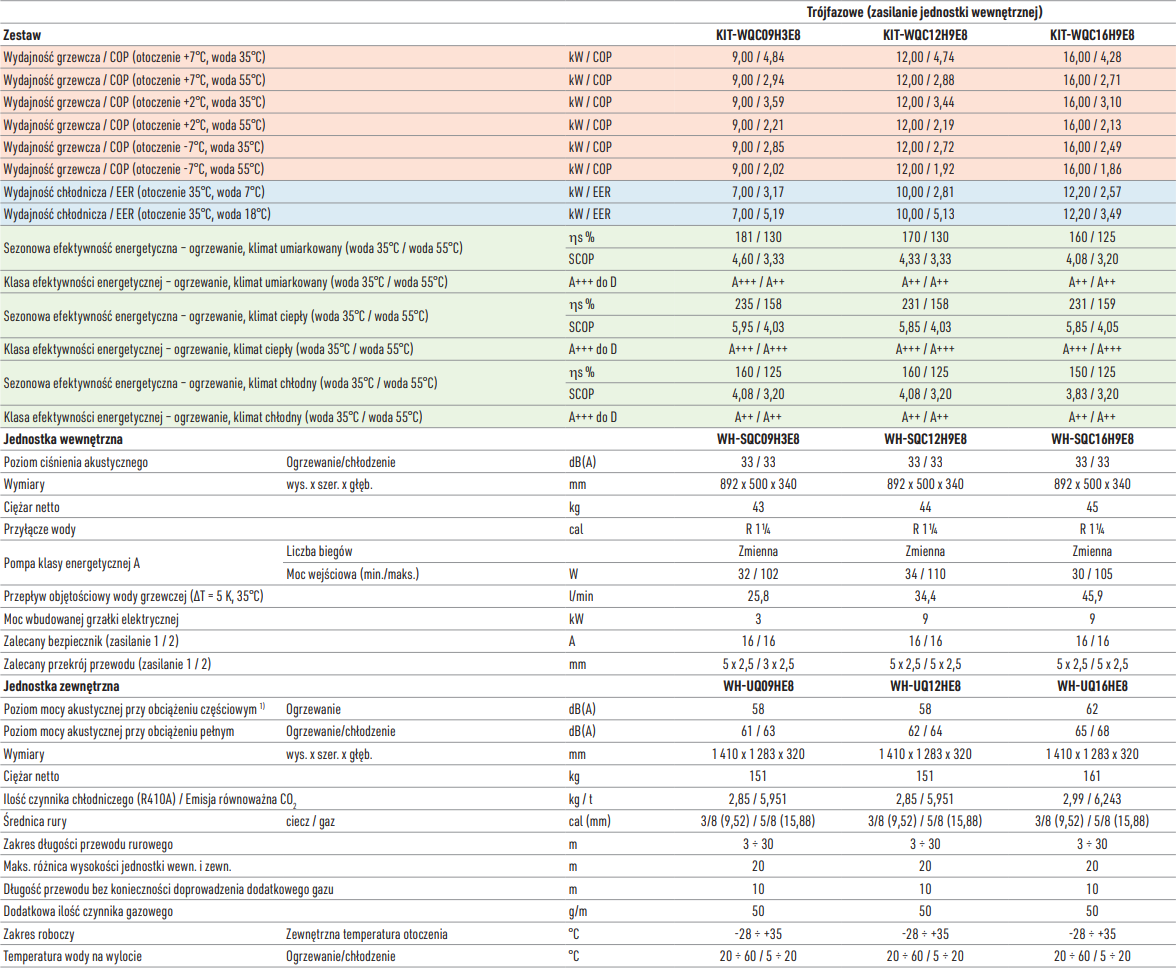
Task: Click the WH-UQ16HE8 model name
Action: click(x=1092, y=686)
